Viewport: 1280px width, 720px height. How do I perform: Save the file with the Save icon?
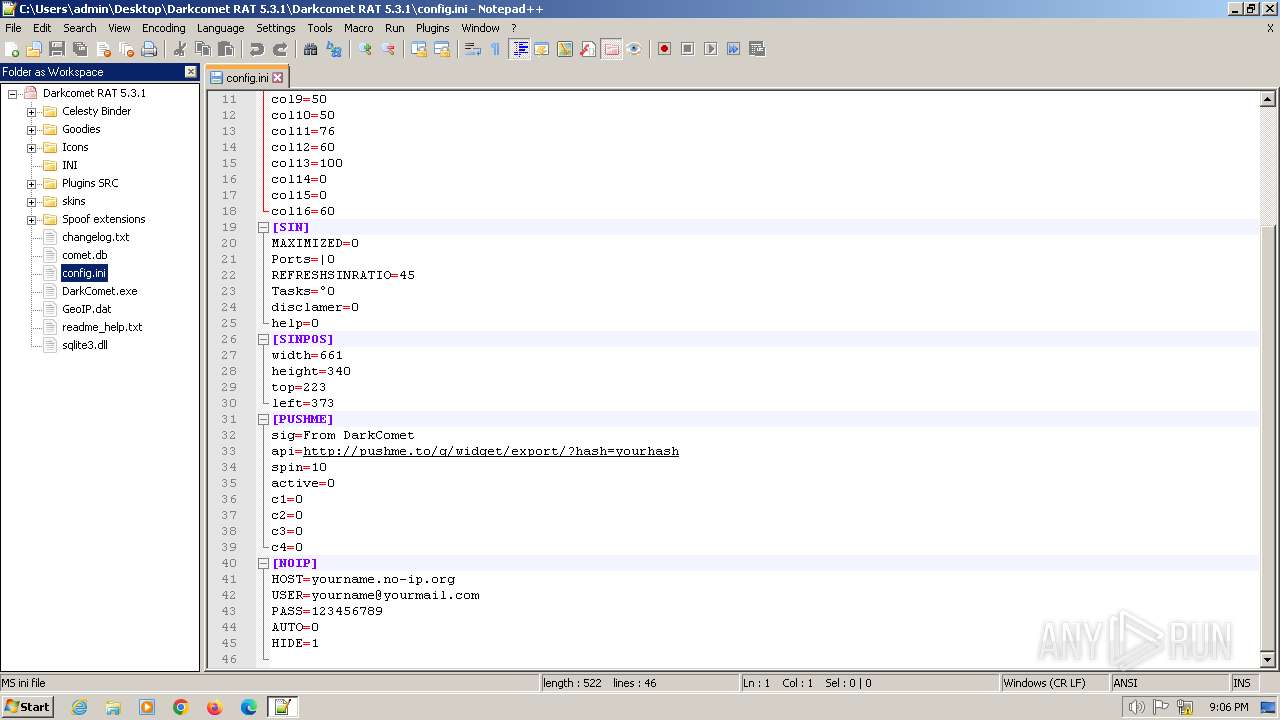pyautogui.click(x=57, y=49)
